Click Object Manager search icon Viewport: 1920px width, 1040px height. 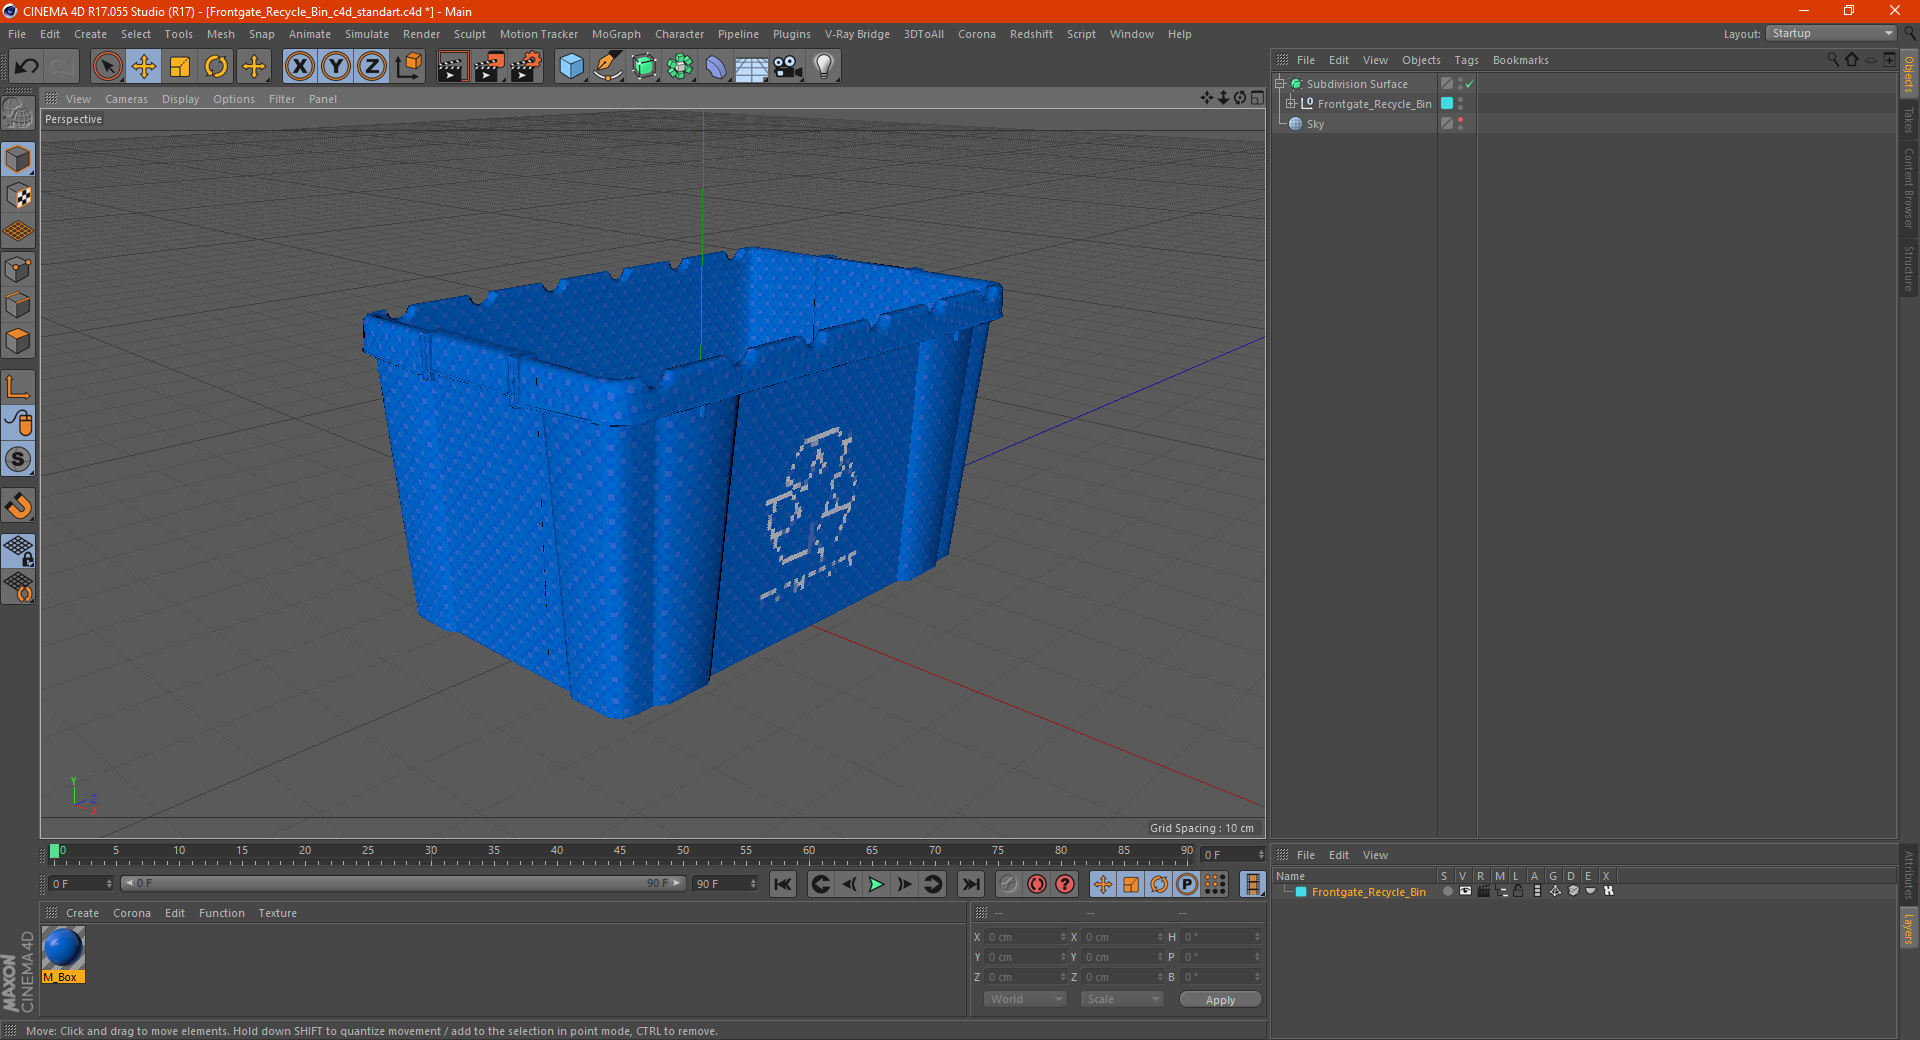click(1832, 59)
